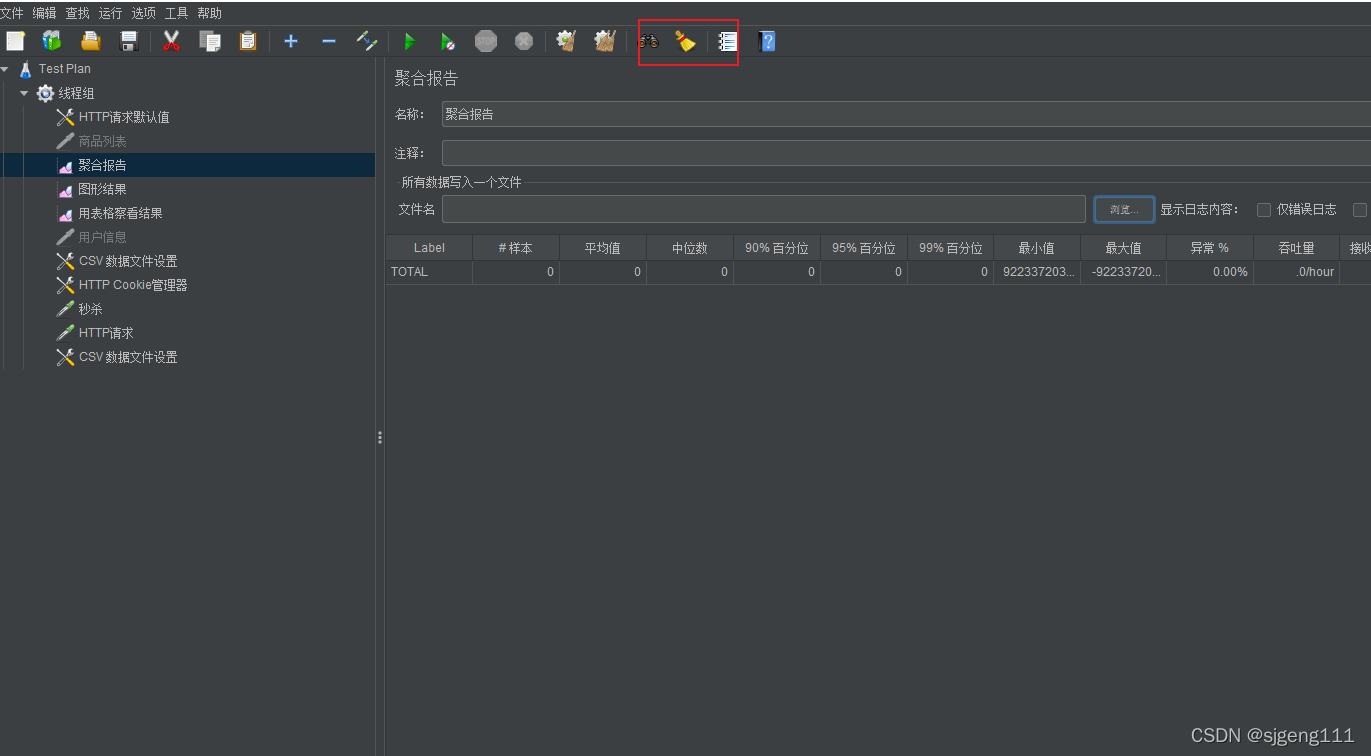Collapse the 线程组 tree node arrow
This screenshot has width=1371, height=756.
pos(24,93)
